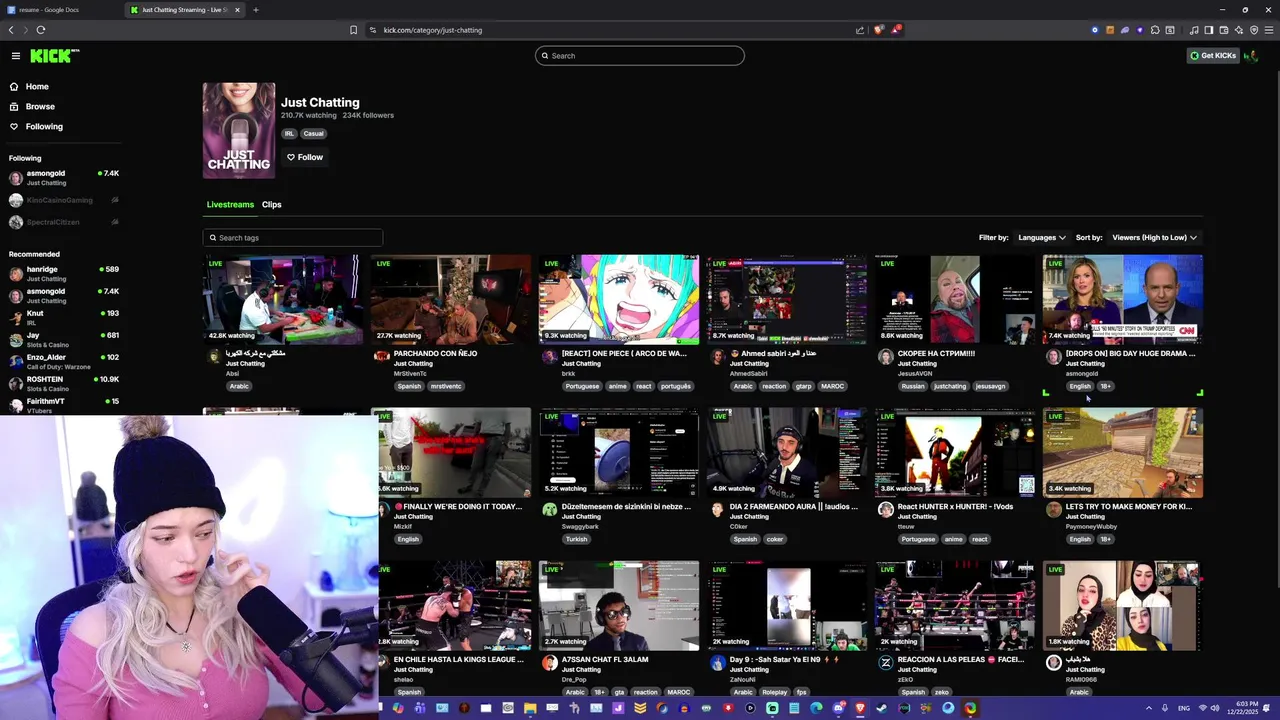Open asmongold in the Following list
Screen dimensions: 1280x720
coord(64,178)
